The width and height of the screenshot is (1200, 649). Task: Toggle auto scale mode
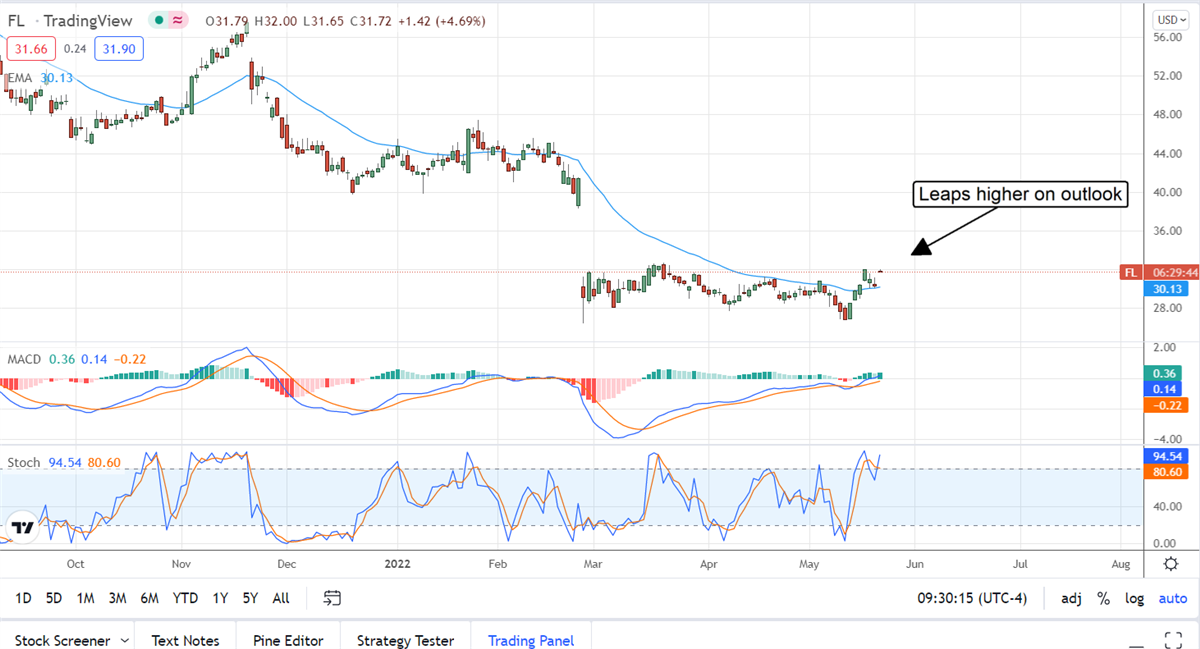[x=1172, y=598]
